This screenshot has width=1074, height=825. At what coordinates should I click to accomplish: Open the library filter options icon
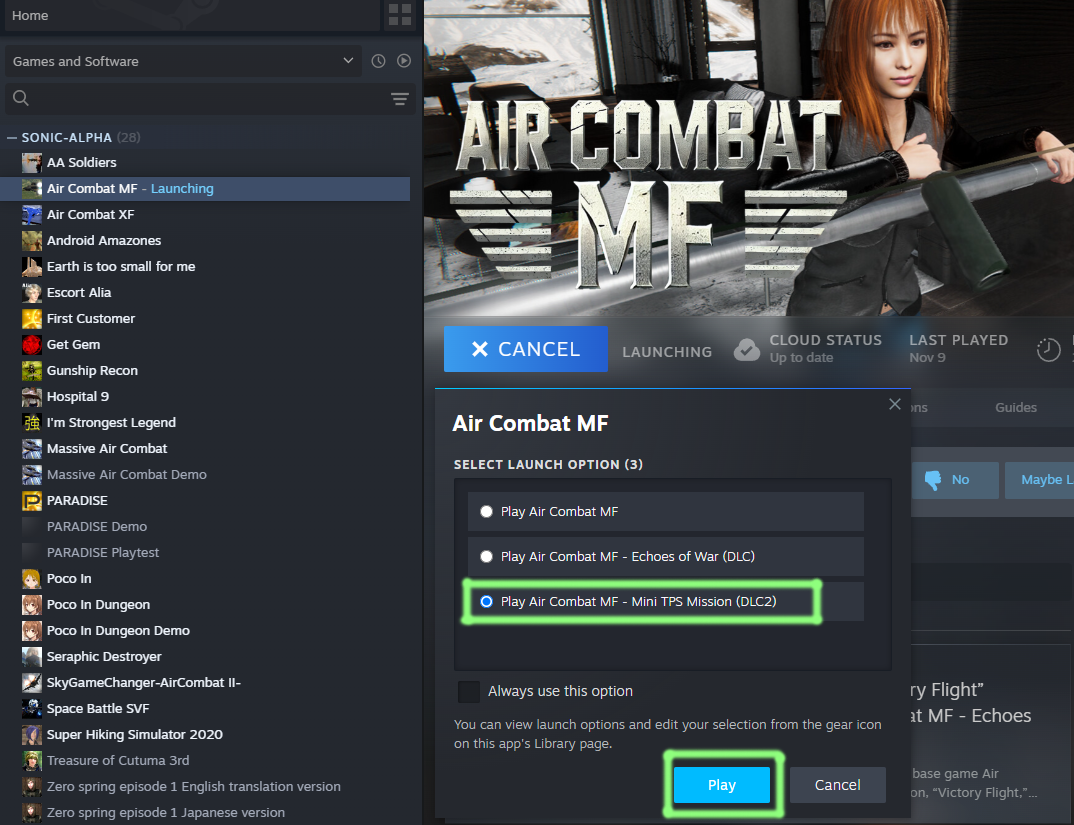pyautogui.click(x=400, y=98)
